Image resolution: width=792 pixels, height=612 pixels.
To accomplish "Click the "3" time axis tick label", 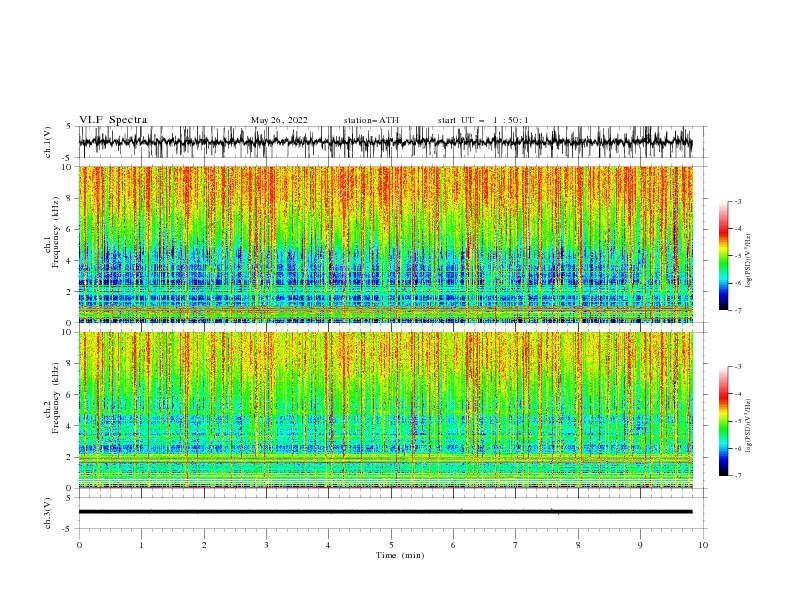I will tap(266, 545).
